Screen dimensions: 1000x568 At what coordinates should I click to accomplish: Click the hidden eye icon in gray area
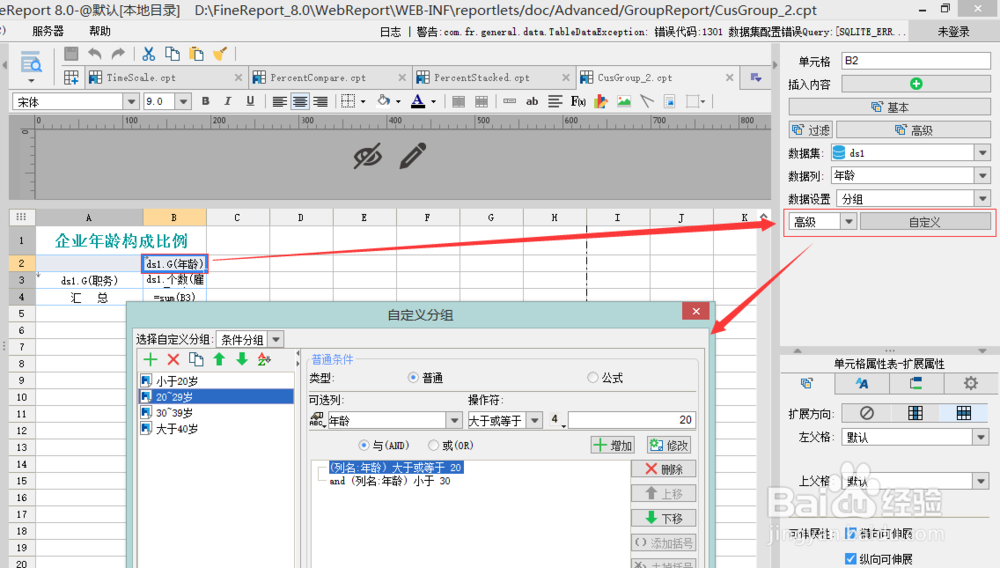(368, 156)
